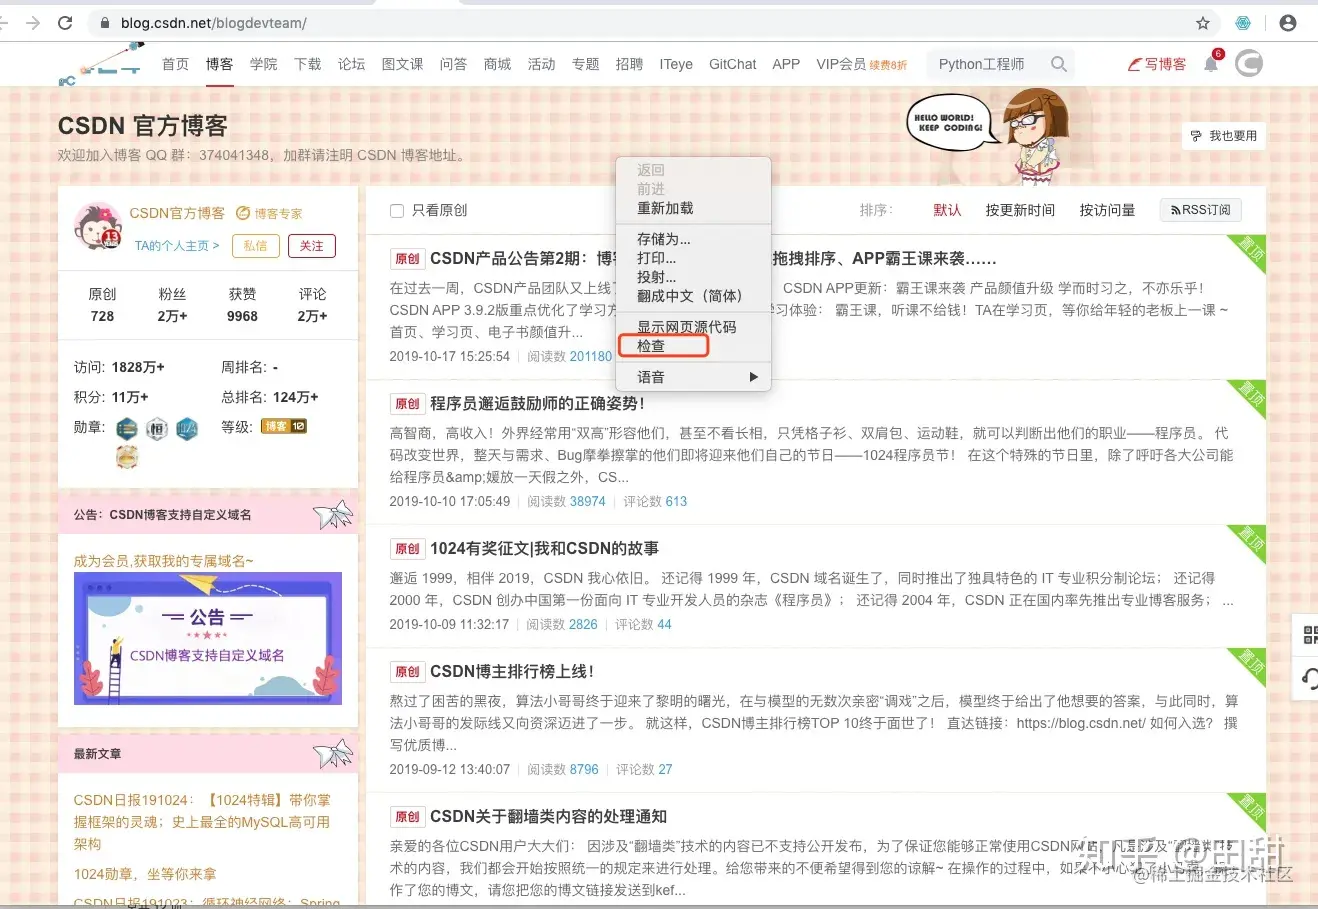Image resolution: width=1318 pixels, height=909 pixels.
Task: Click the medal icon below 勋章 row
Action: (x=127, y=457)
